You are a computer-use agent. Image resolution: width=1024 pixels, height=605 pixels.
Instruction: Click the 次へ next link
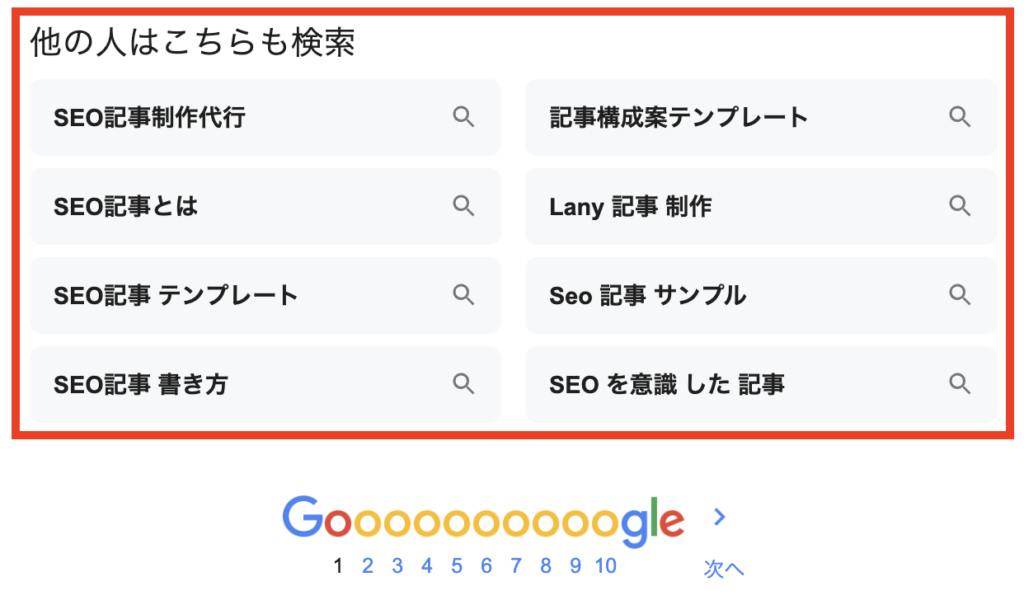pyautogui.click(x=723, y=569)
